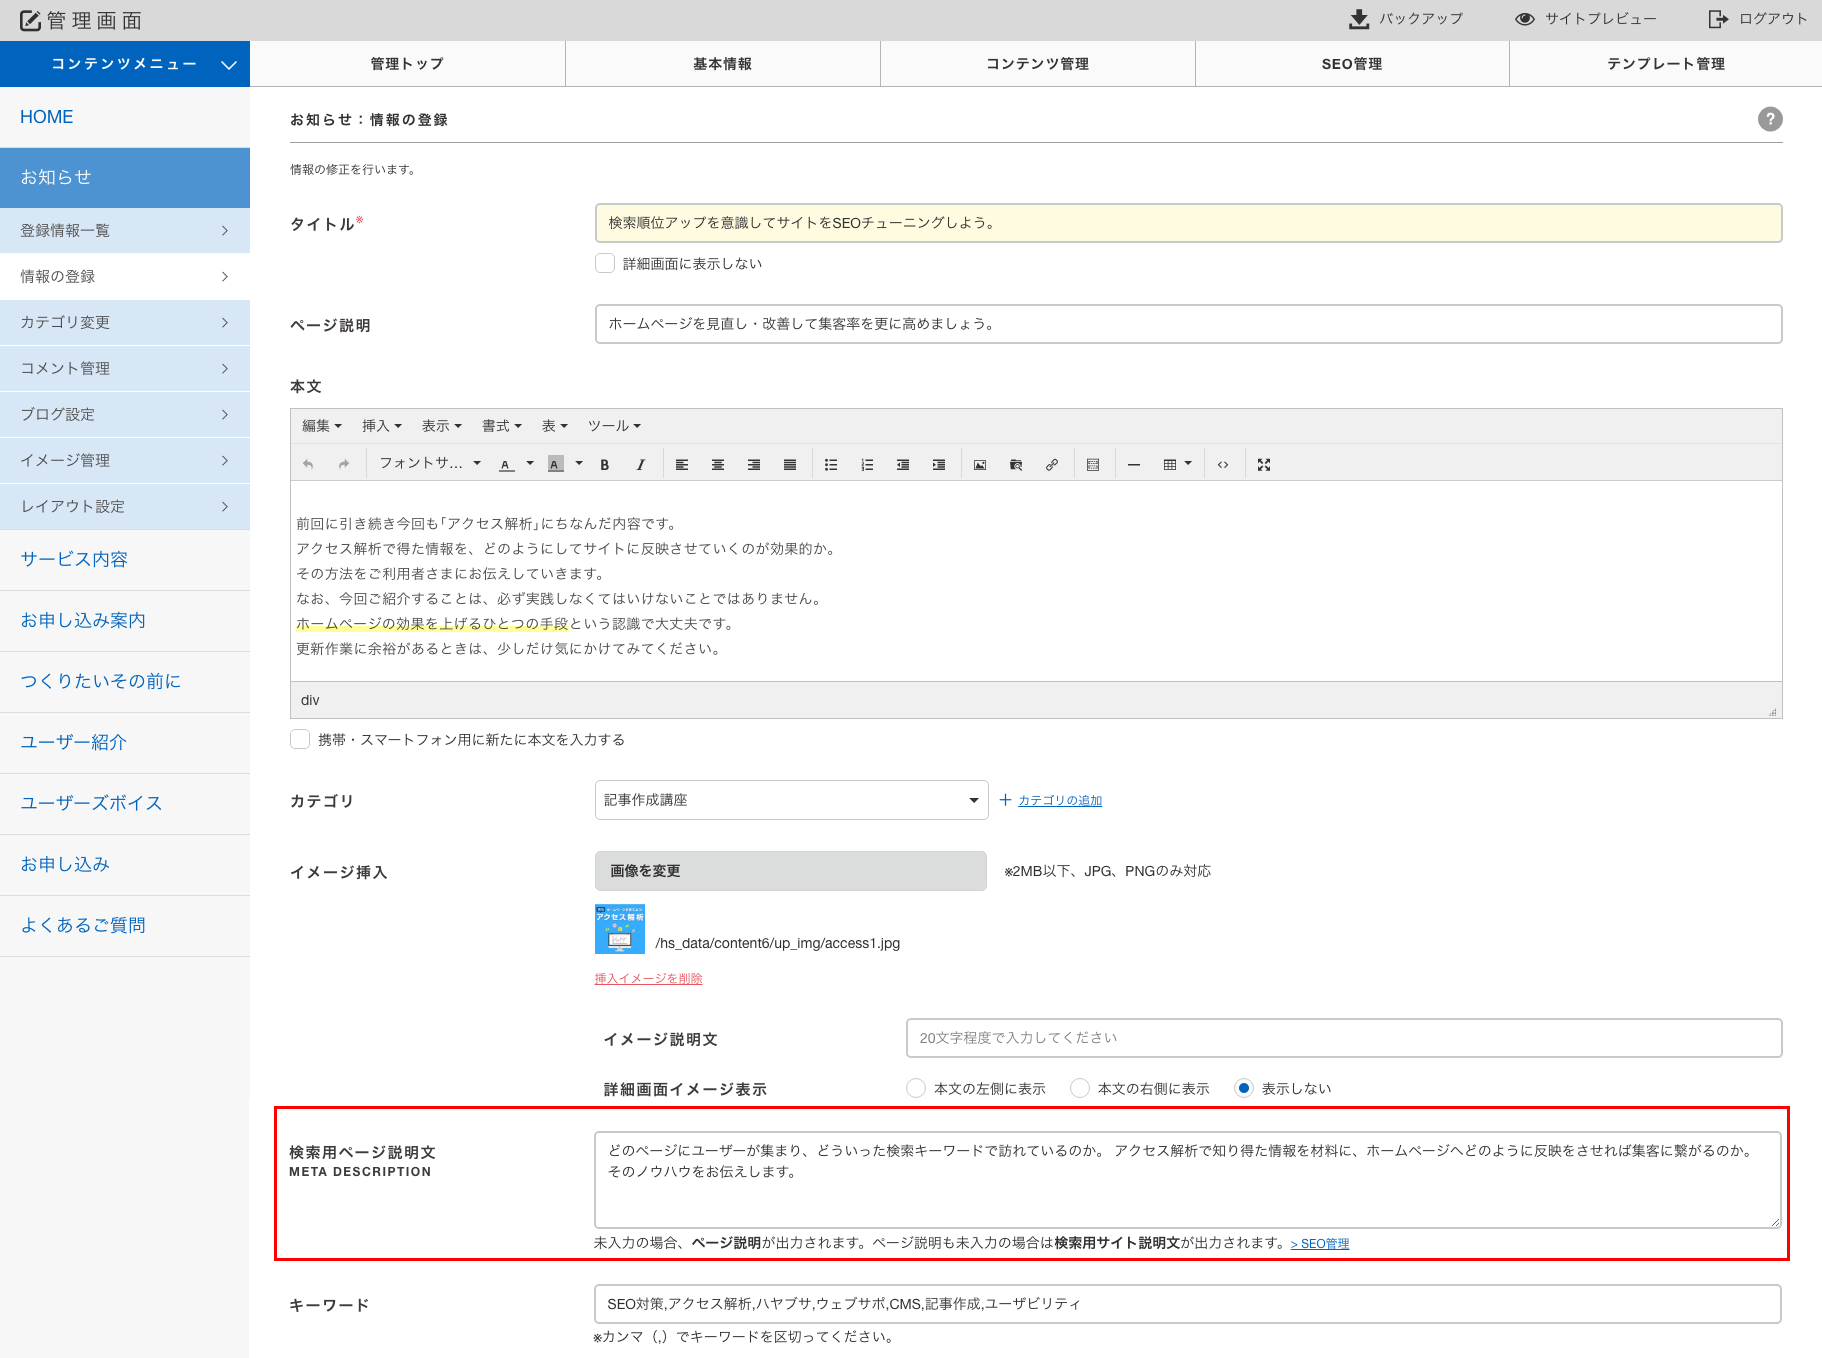Click the カテゴリの追加 link
This screenshot has height=1358, width=1822.
tap(1059, 800)
